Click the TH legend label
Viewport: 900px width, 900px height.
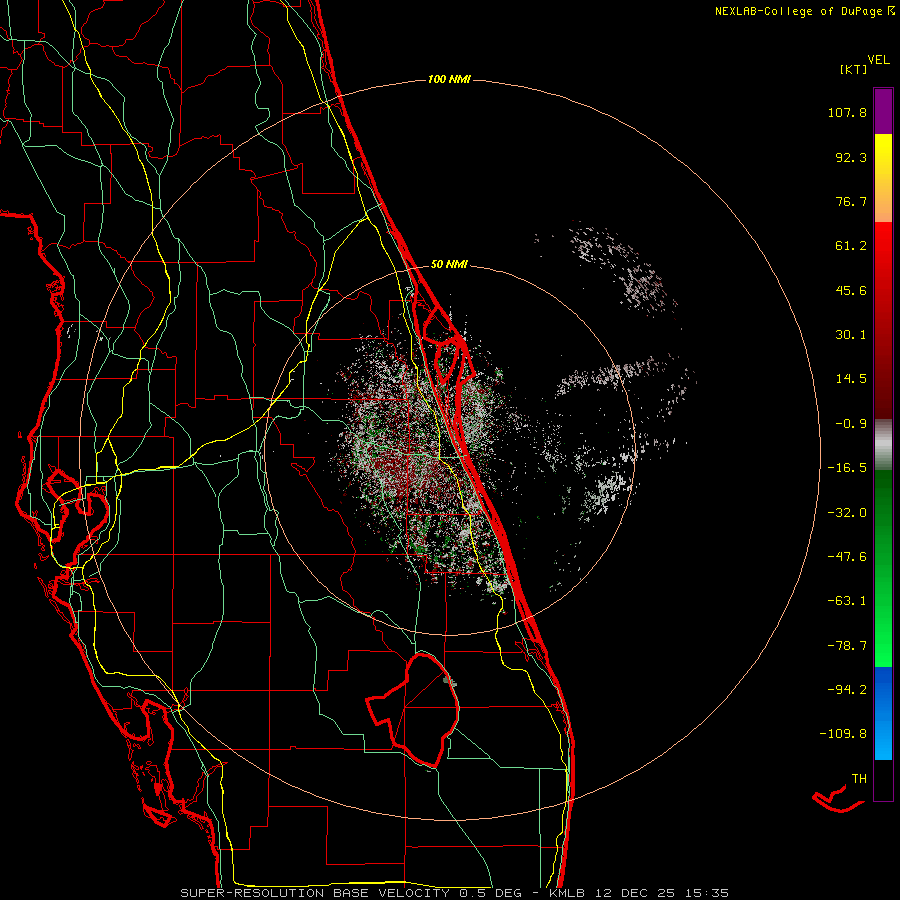coord(859,779)
